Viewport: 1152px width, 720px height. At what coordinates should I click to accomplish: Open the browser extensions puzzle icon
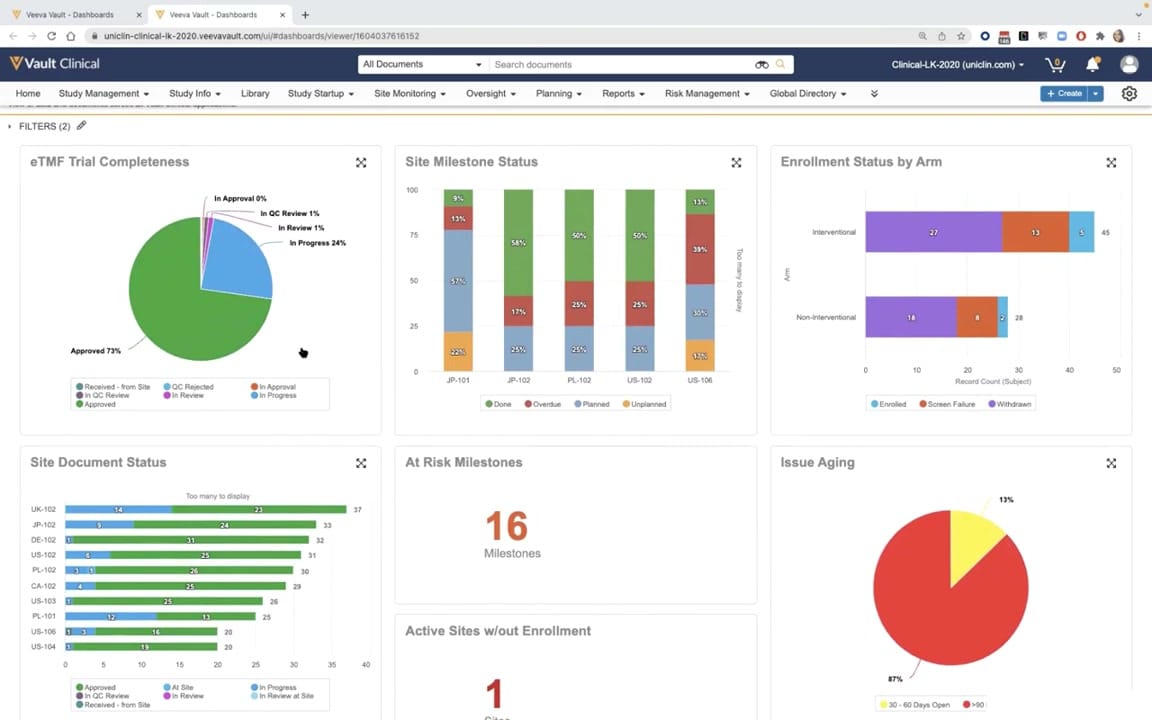pos(1100,35)
